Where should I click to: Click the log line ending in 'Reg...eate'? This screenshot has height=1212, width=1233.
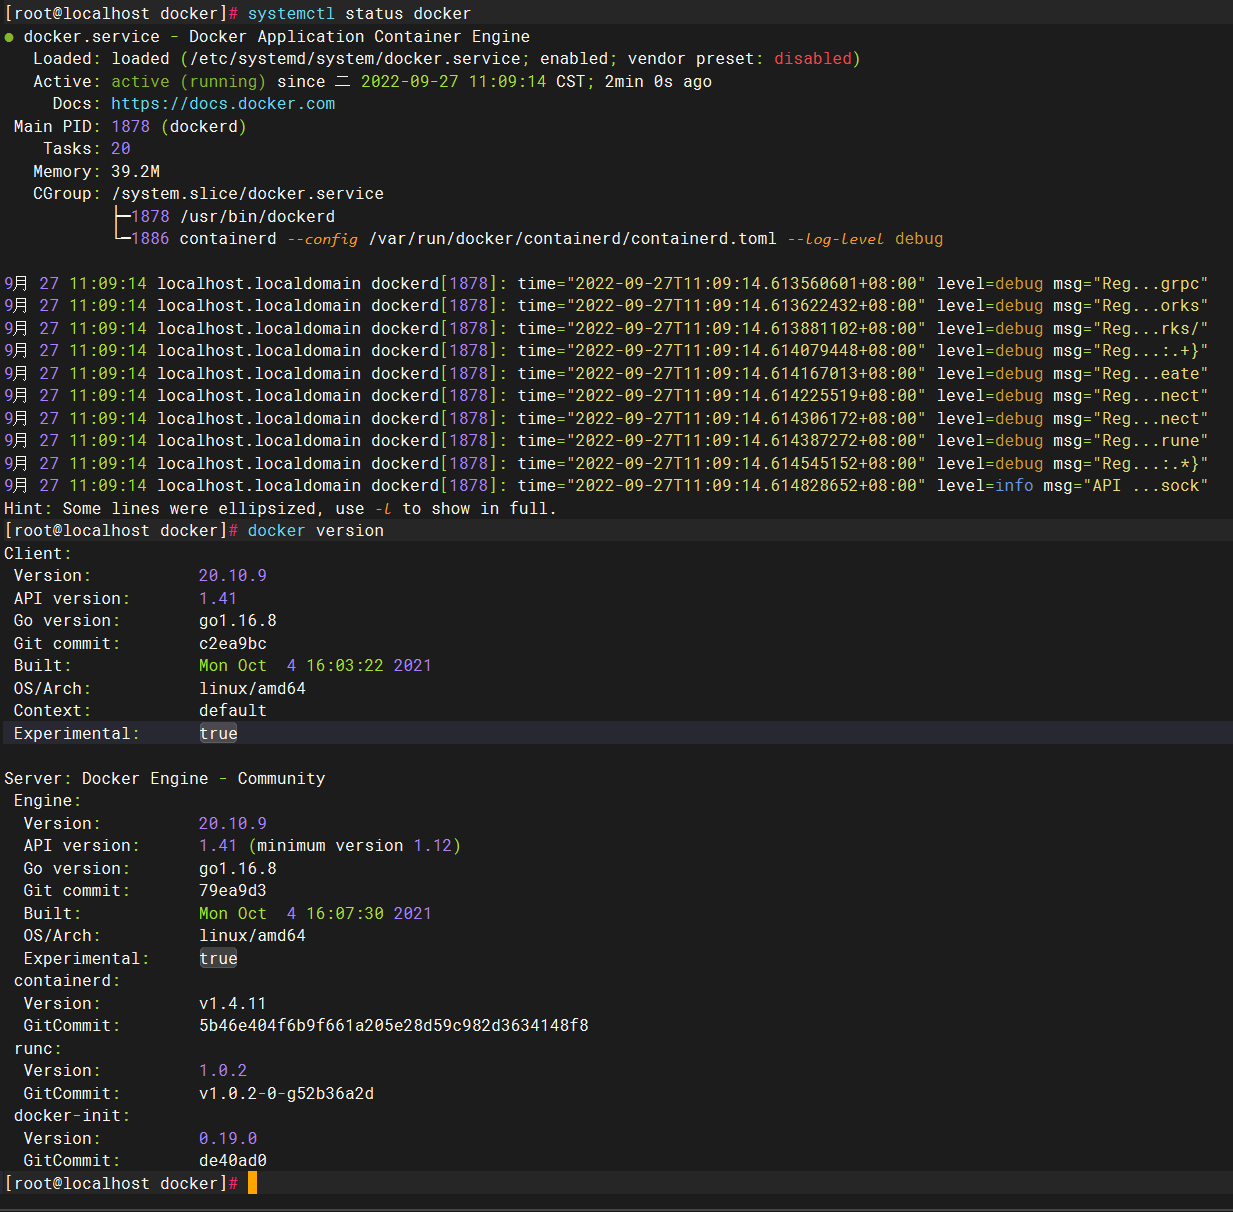coord(606,374)
